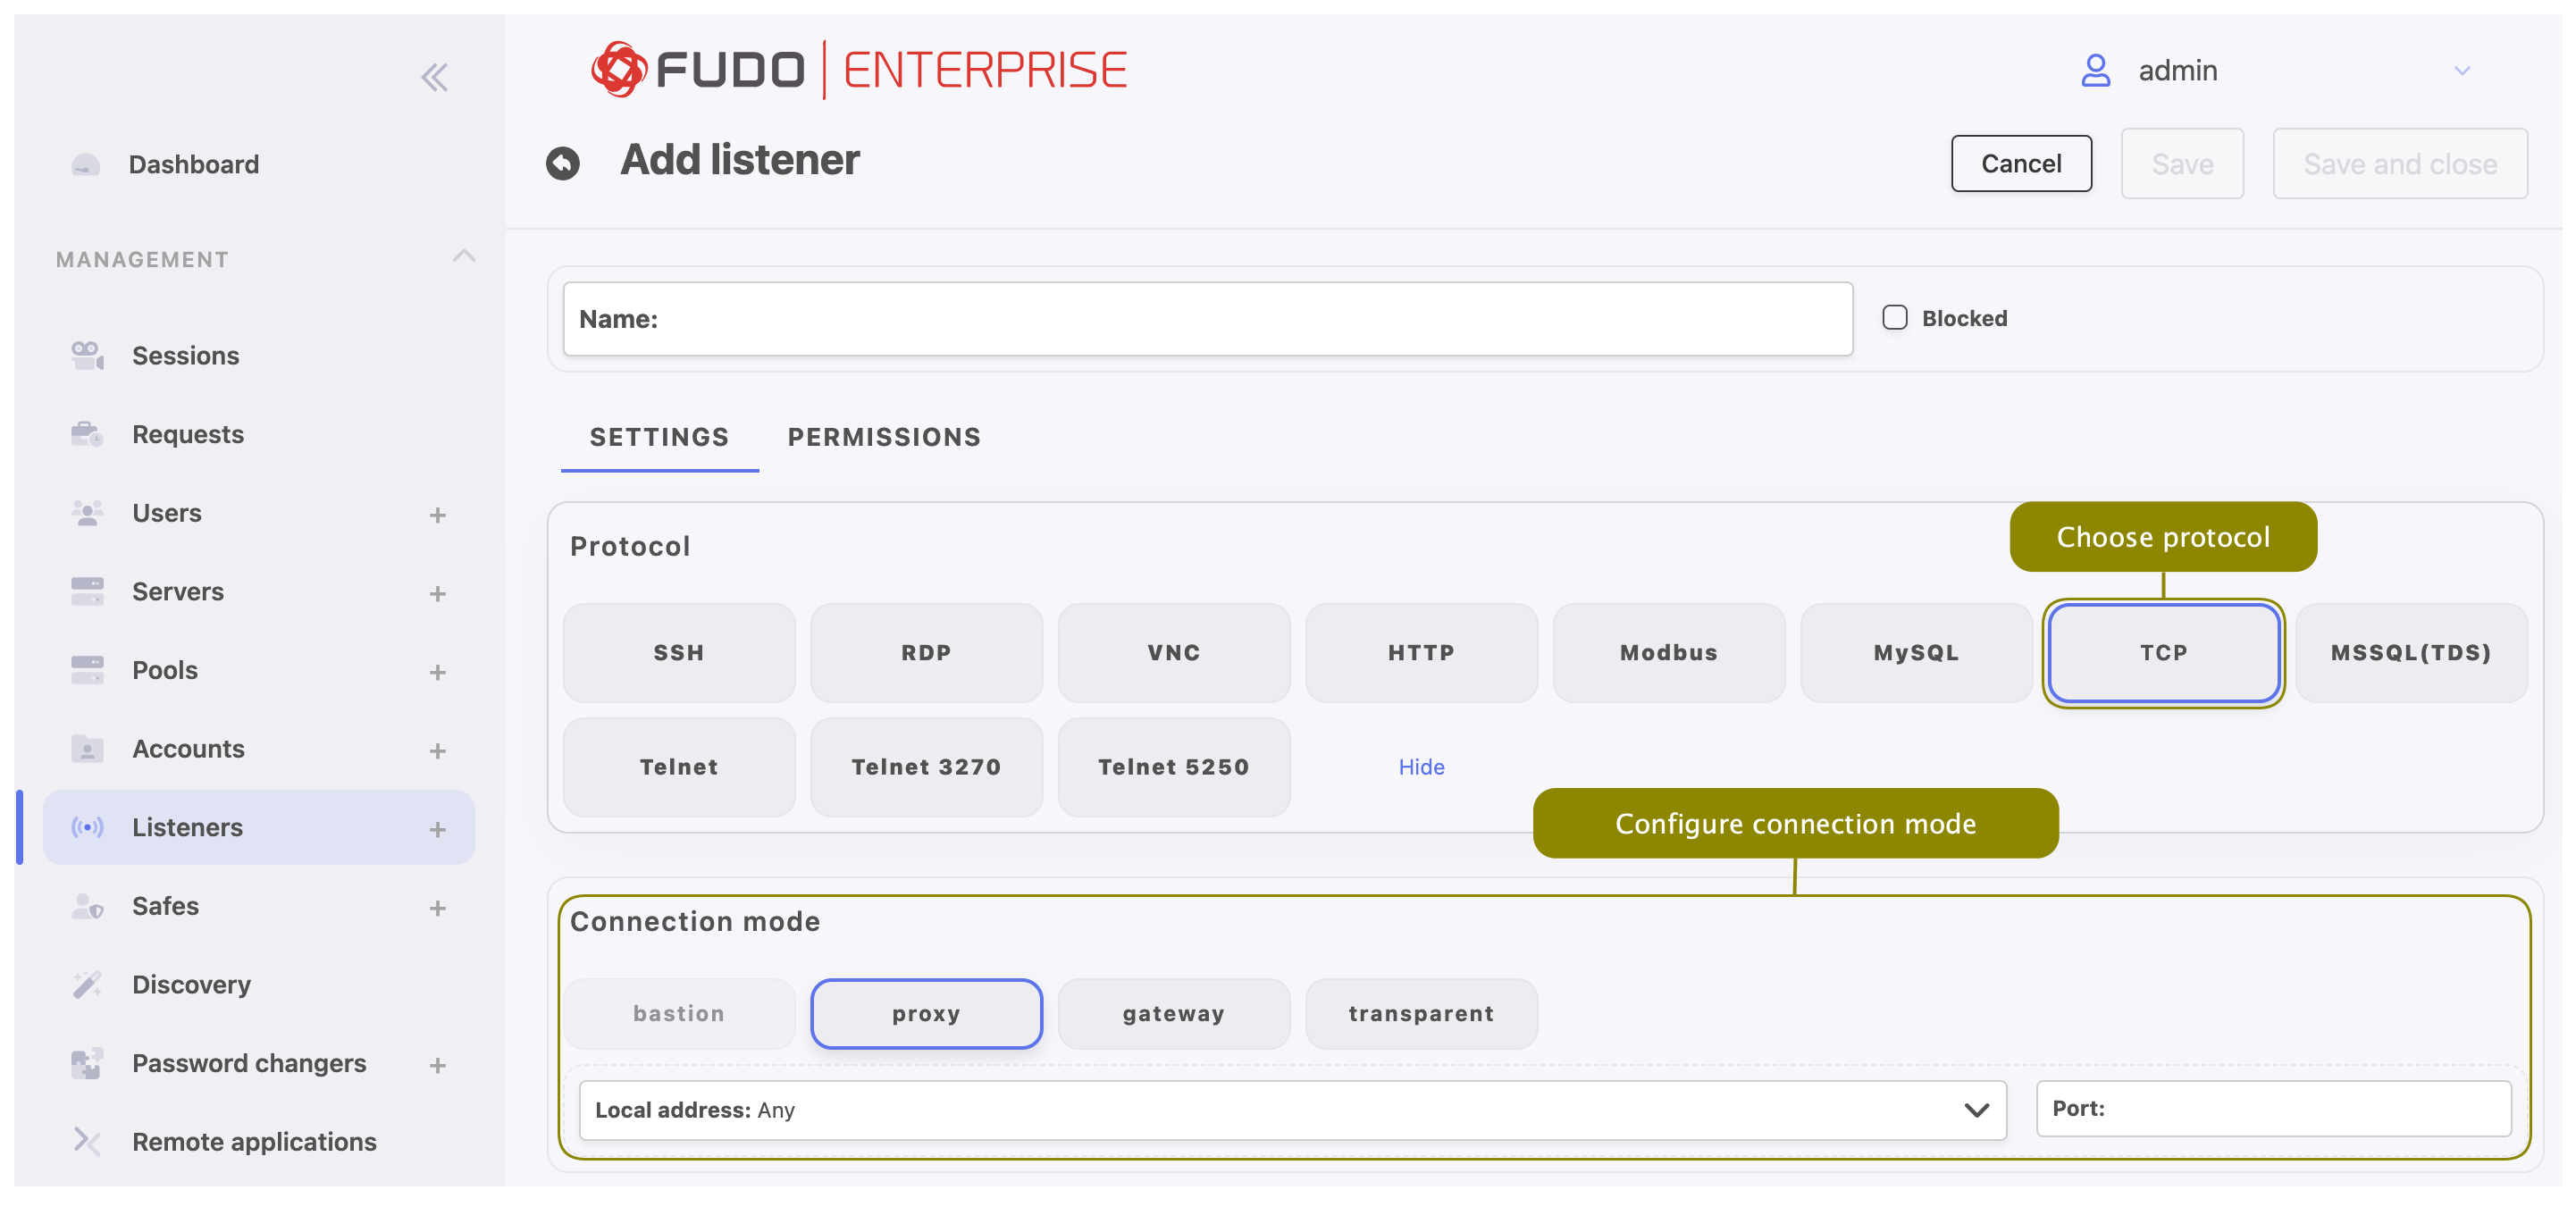Switch to the Permissions tab
Image resolution: width=2576 pixels, height=1207 pixels.
pyautogui.click(x=884, y=437)
